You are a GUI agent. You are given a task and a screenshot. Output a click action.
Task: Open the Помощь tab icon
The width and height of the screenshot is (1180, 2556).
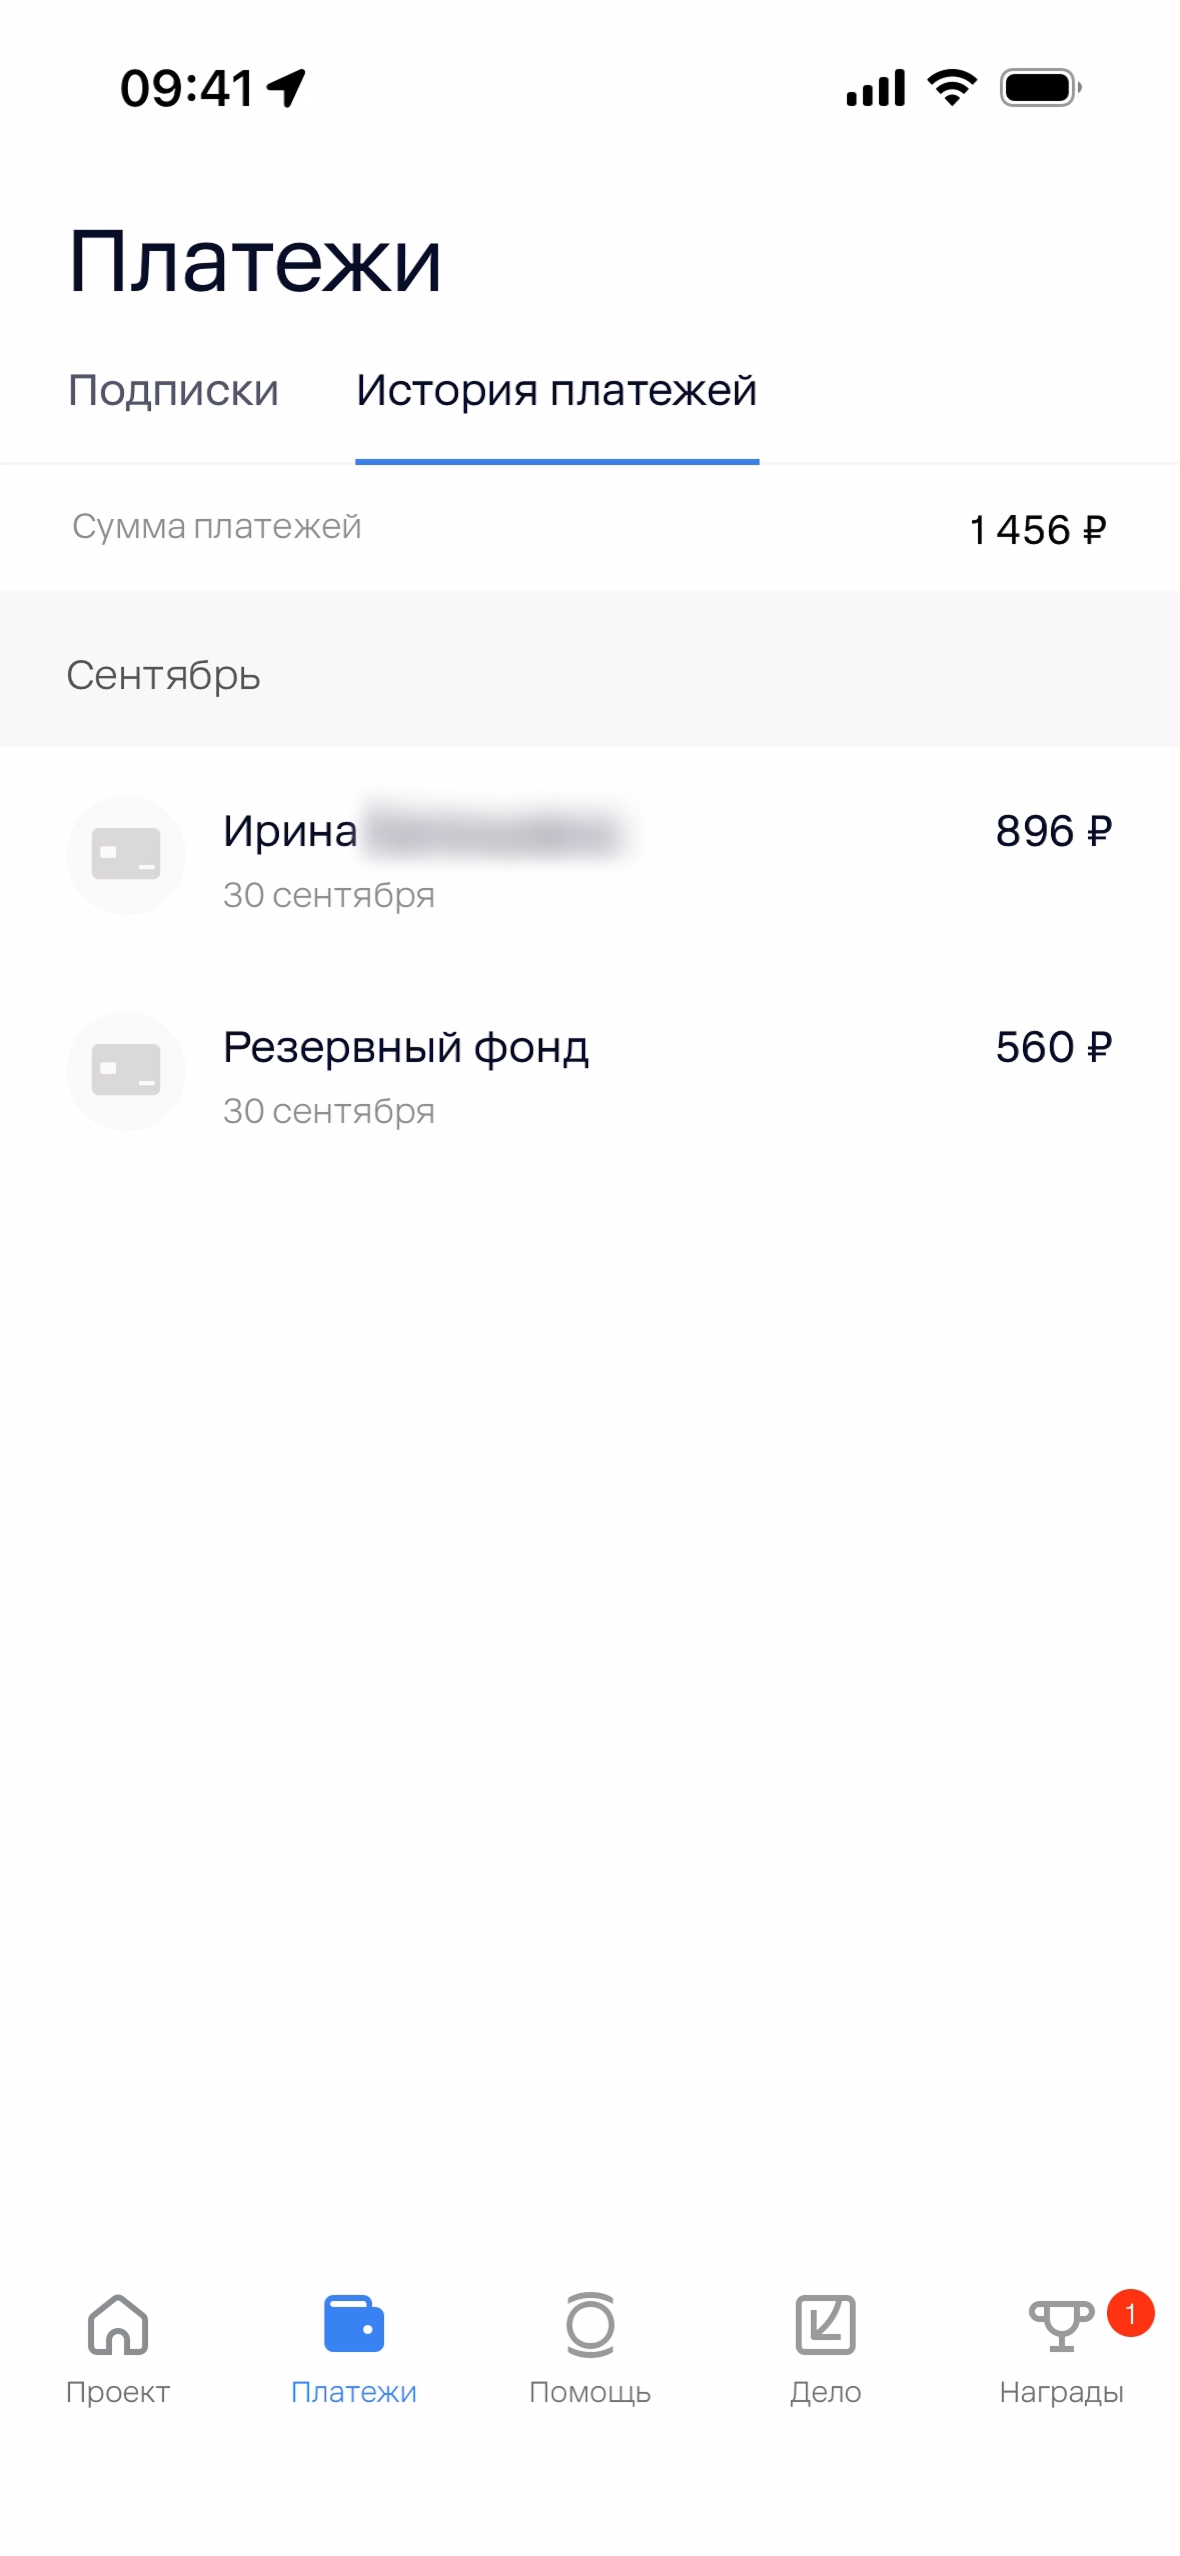[590, 2324]
